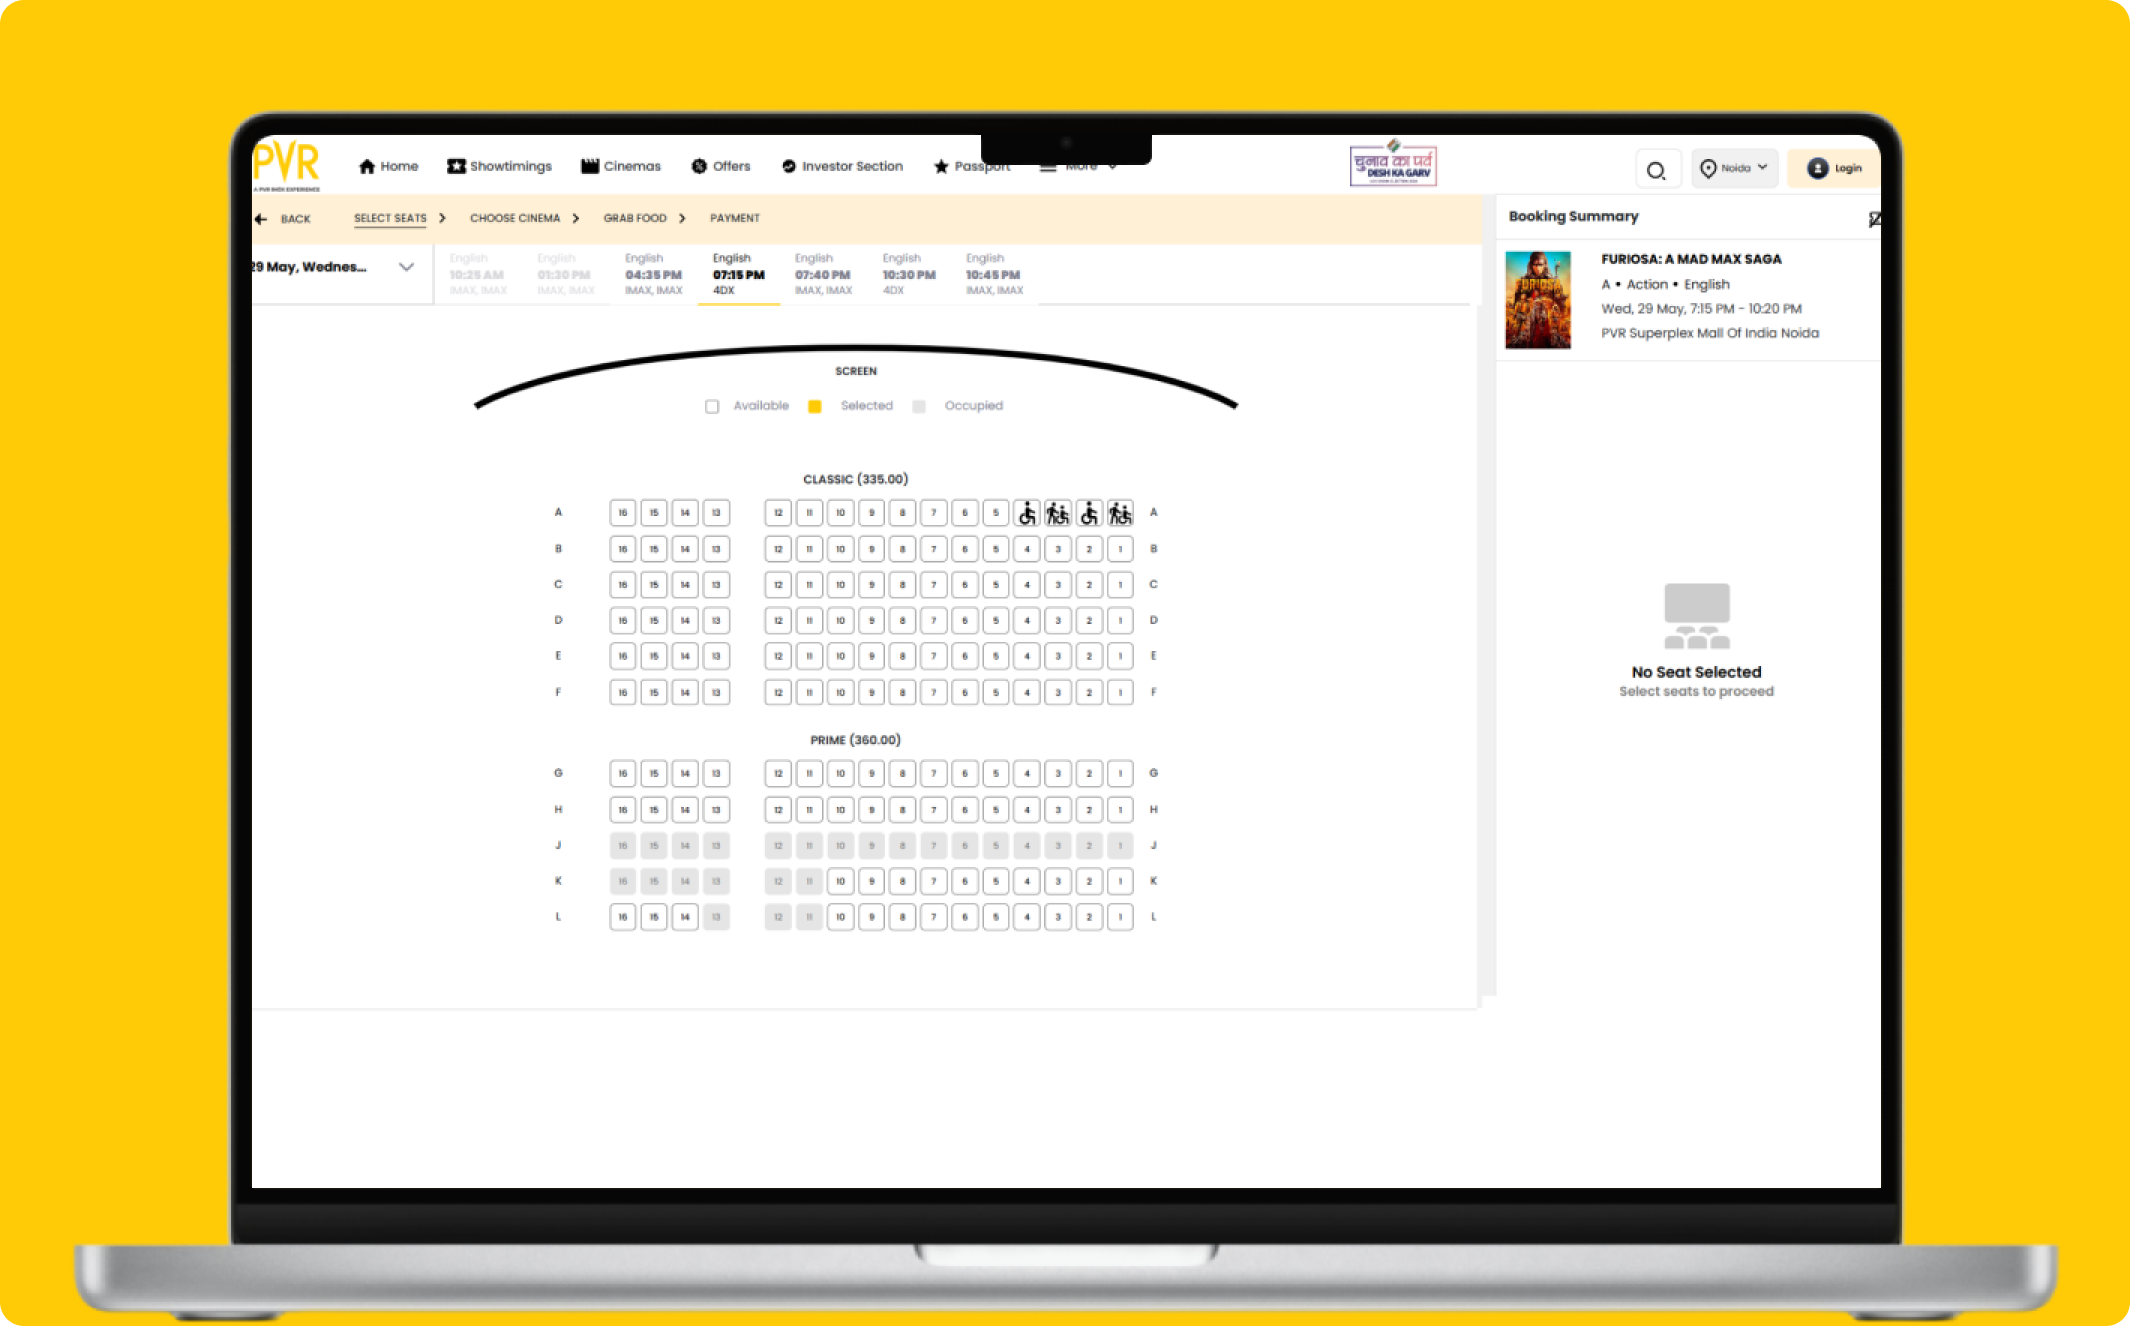Select seat L16 in Prime

tap(622, 917)
